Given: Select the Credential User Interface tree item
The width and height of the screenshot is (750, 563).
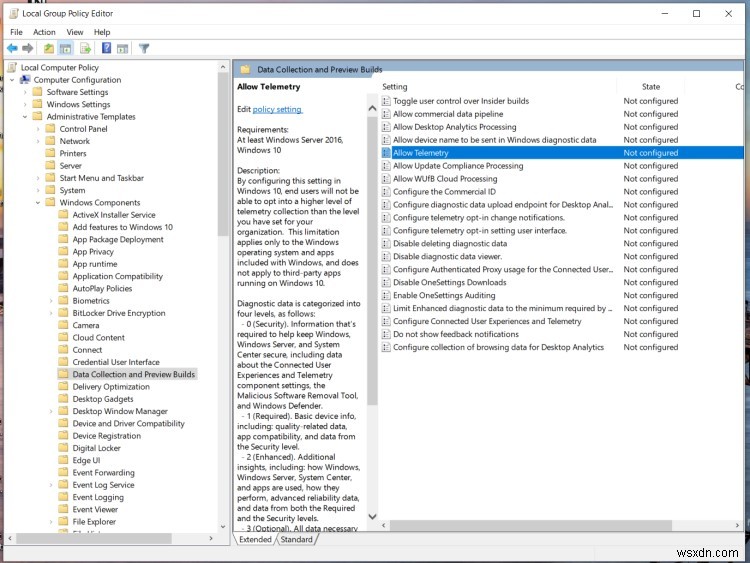Looking at the screenshot, I should (116, 362).
